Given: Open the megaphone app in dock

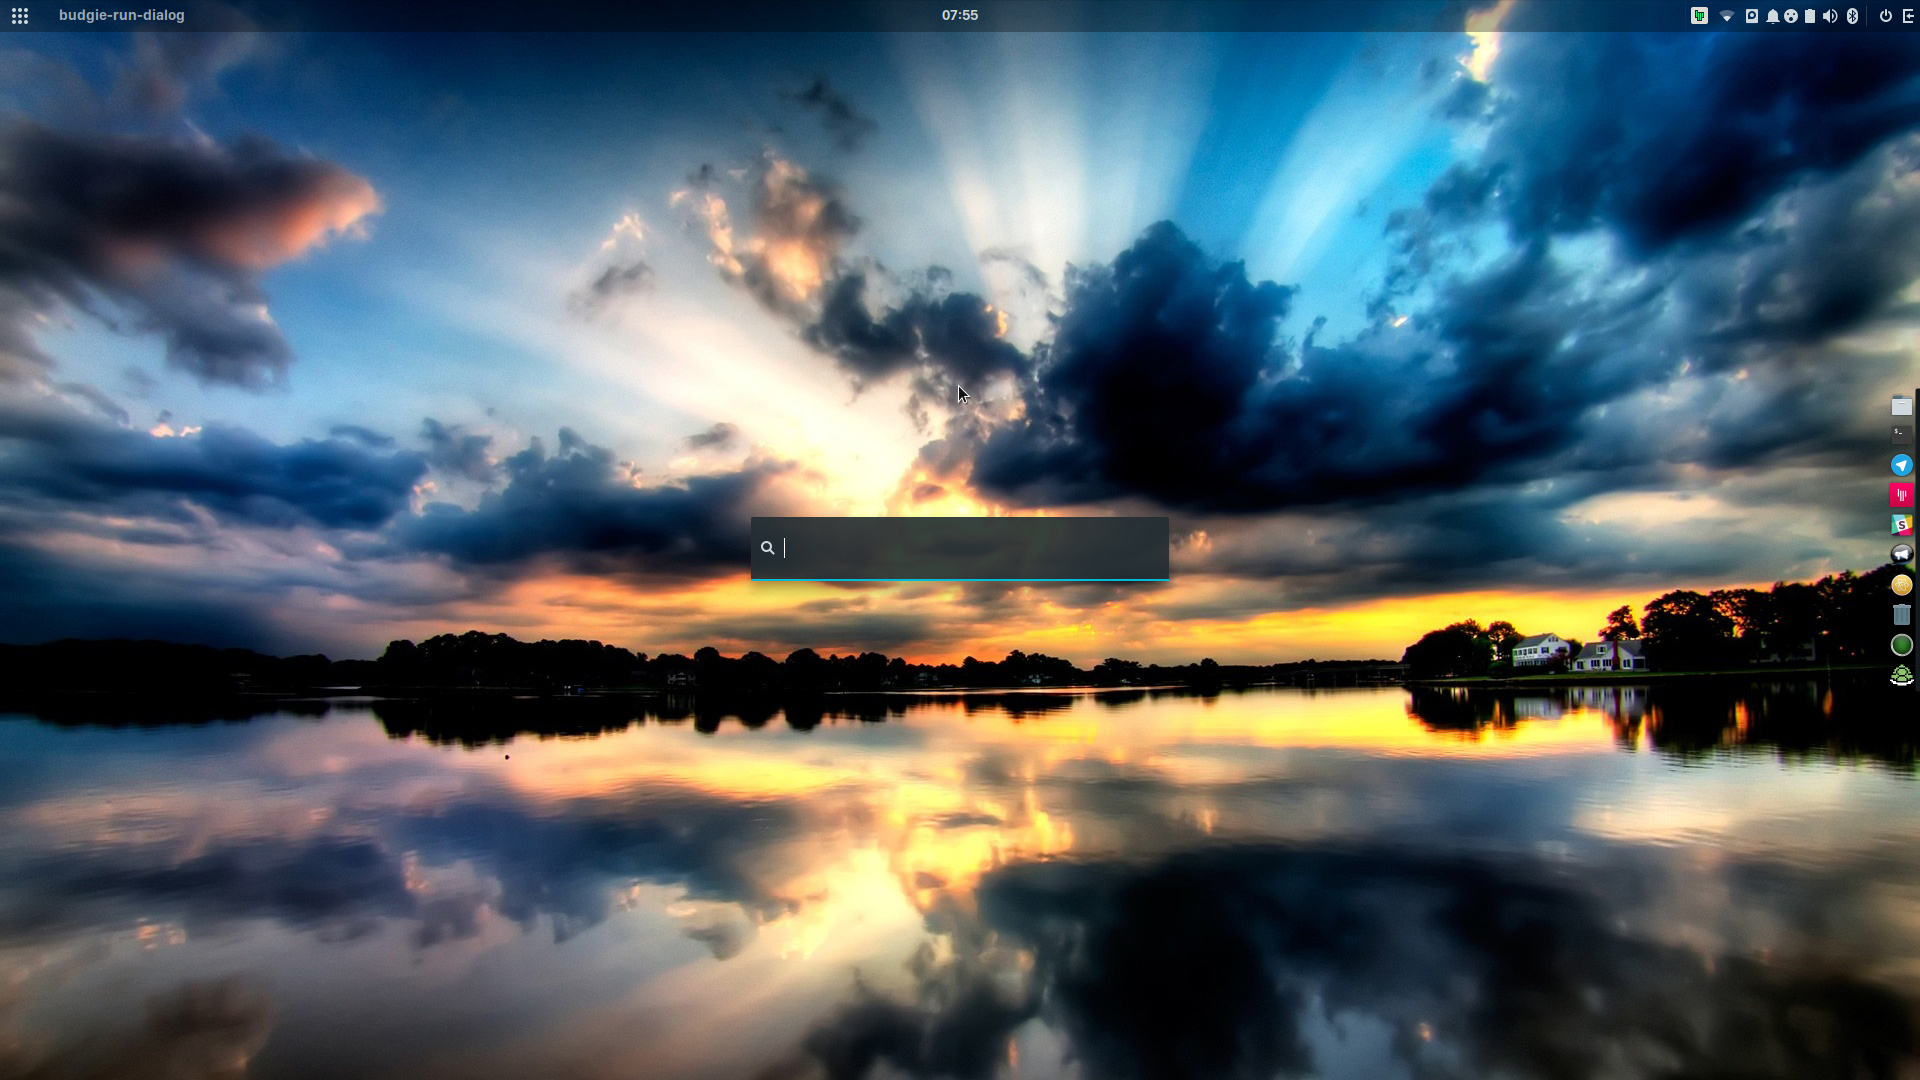Looking at the screenshot, I should 1901,554.
